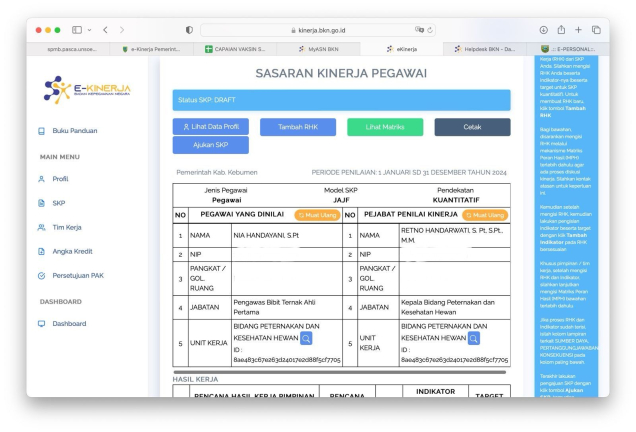Click Pengawas Bibit Ternak Ahli Pertama text
This screenshot has width=636, height=432.
(274, 307)
